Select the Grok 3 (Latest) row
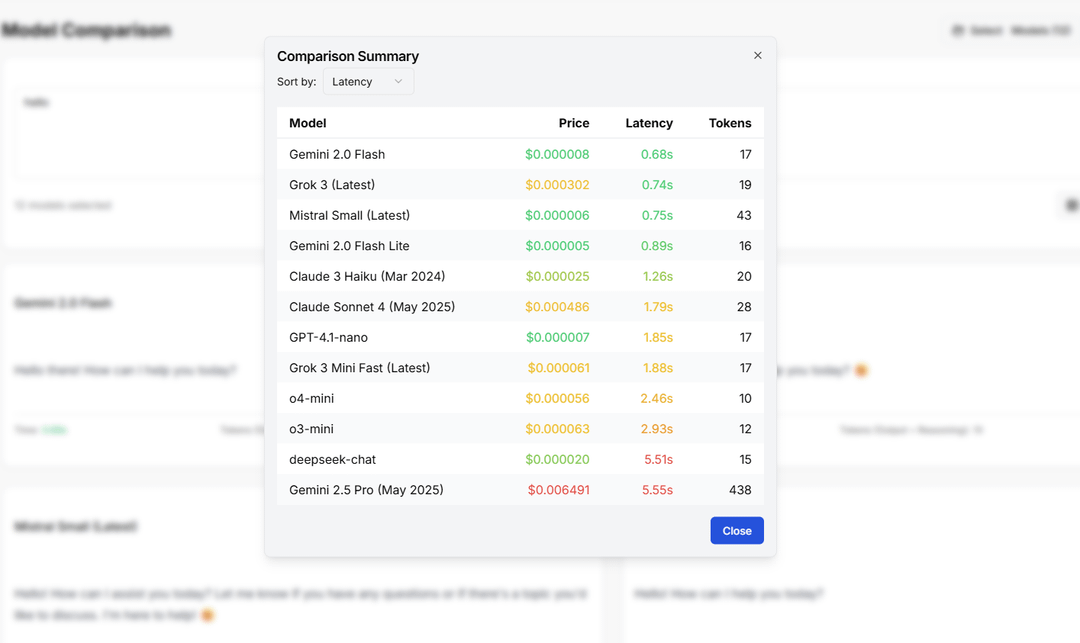1080x643 pixels. coord(520,185)
